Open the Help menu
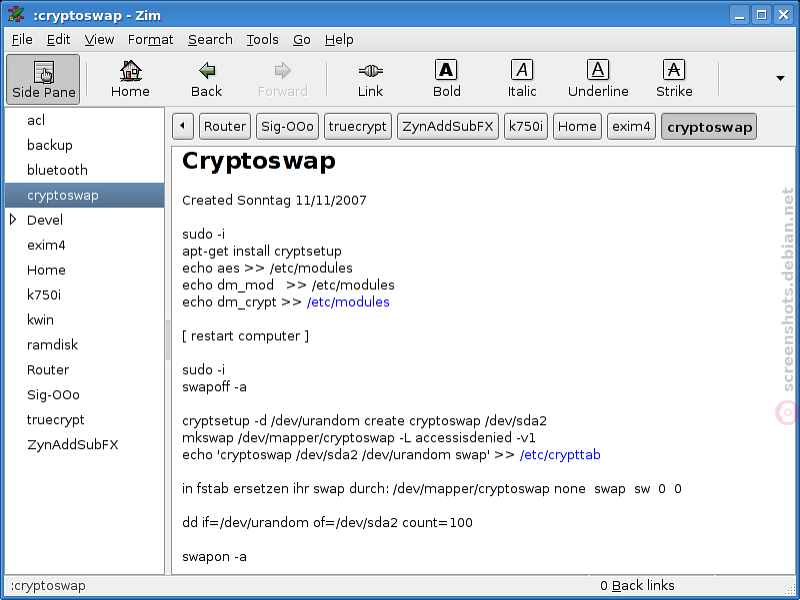Screen dimensions: 800x600 point(339,40)
